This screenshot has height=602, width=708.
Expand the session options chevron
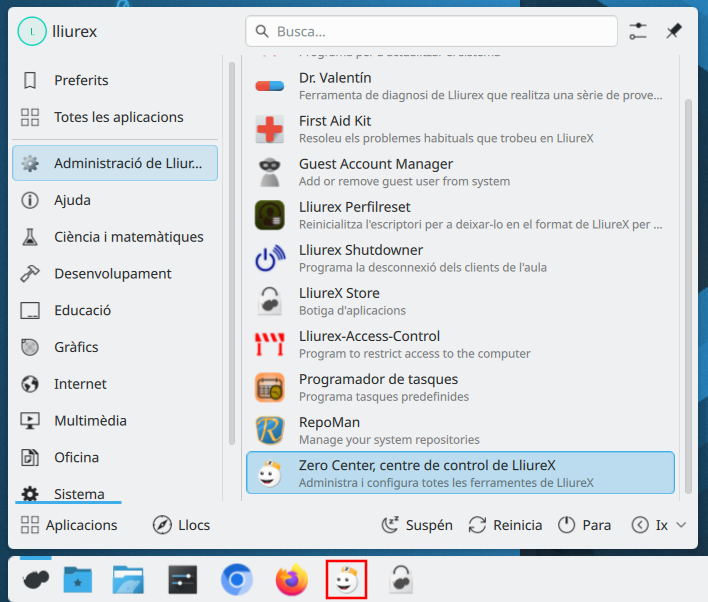[x=682, y=525]
